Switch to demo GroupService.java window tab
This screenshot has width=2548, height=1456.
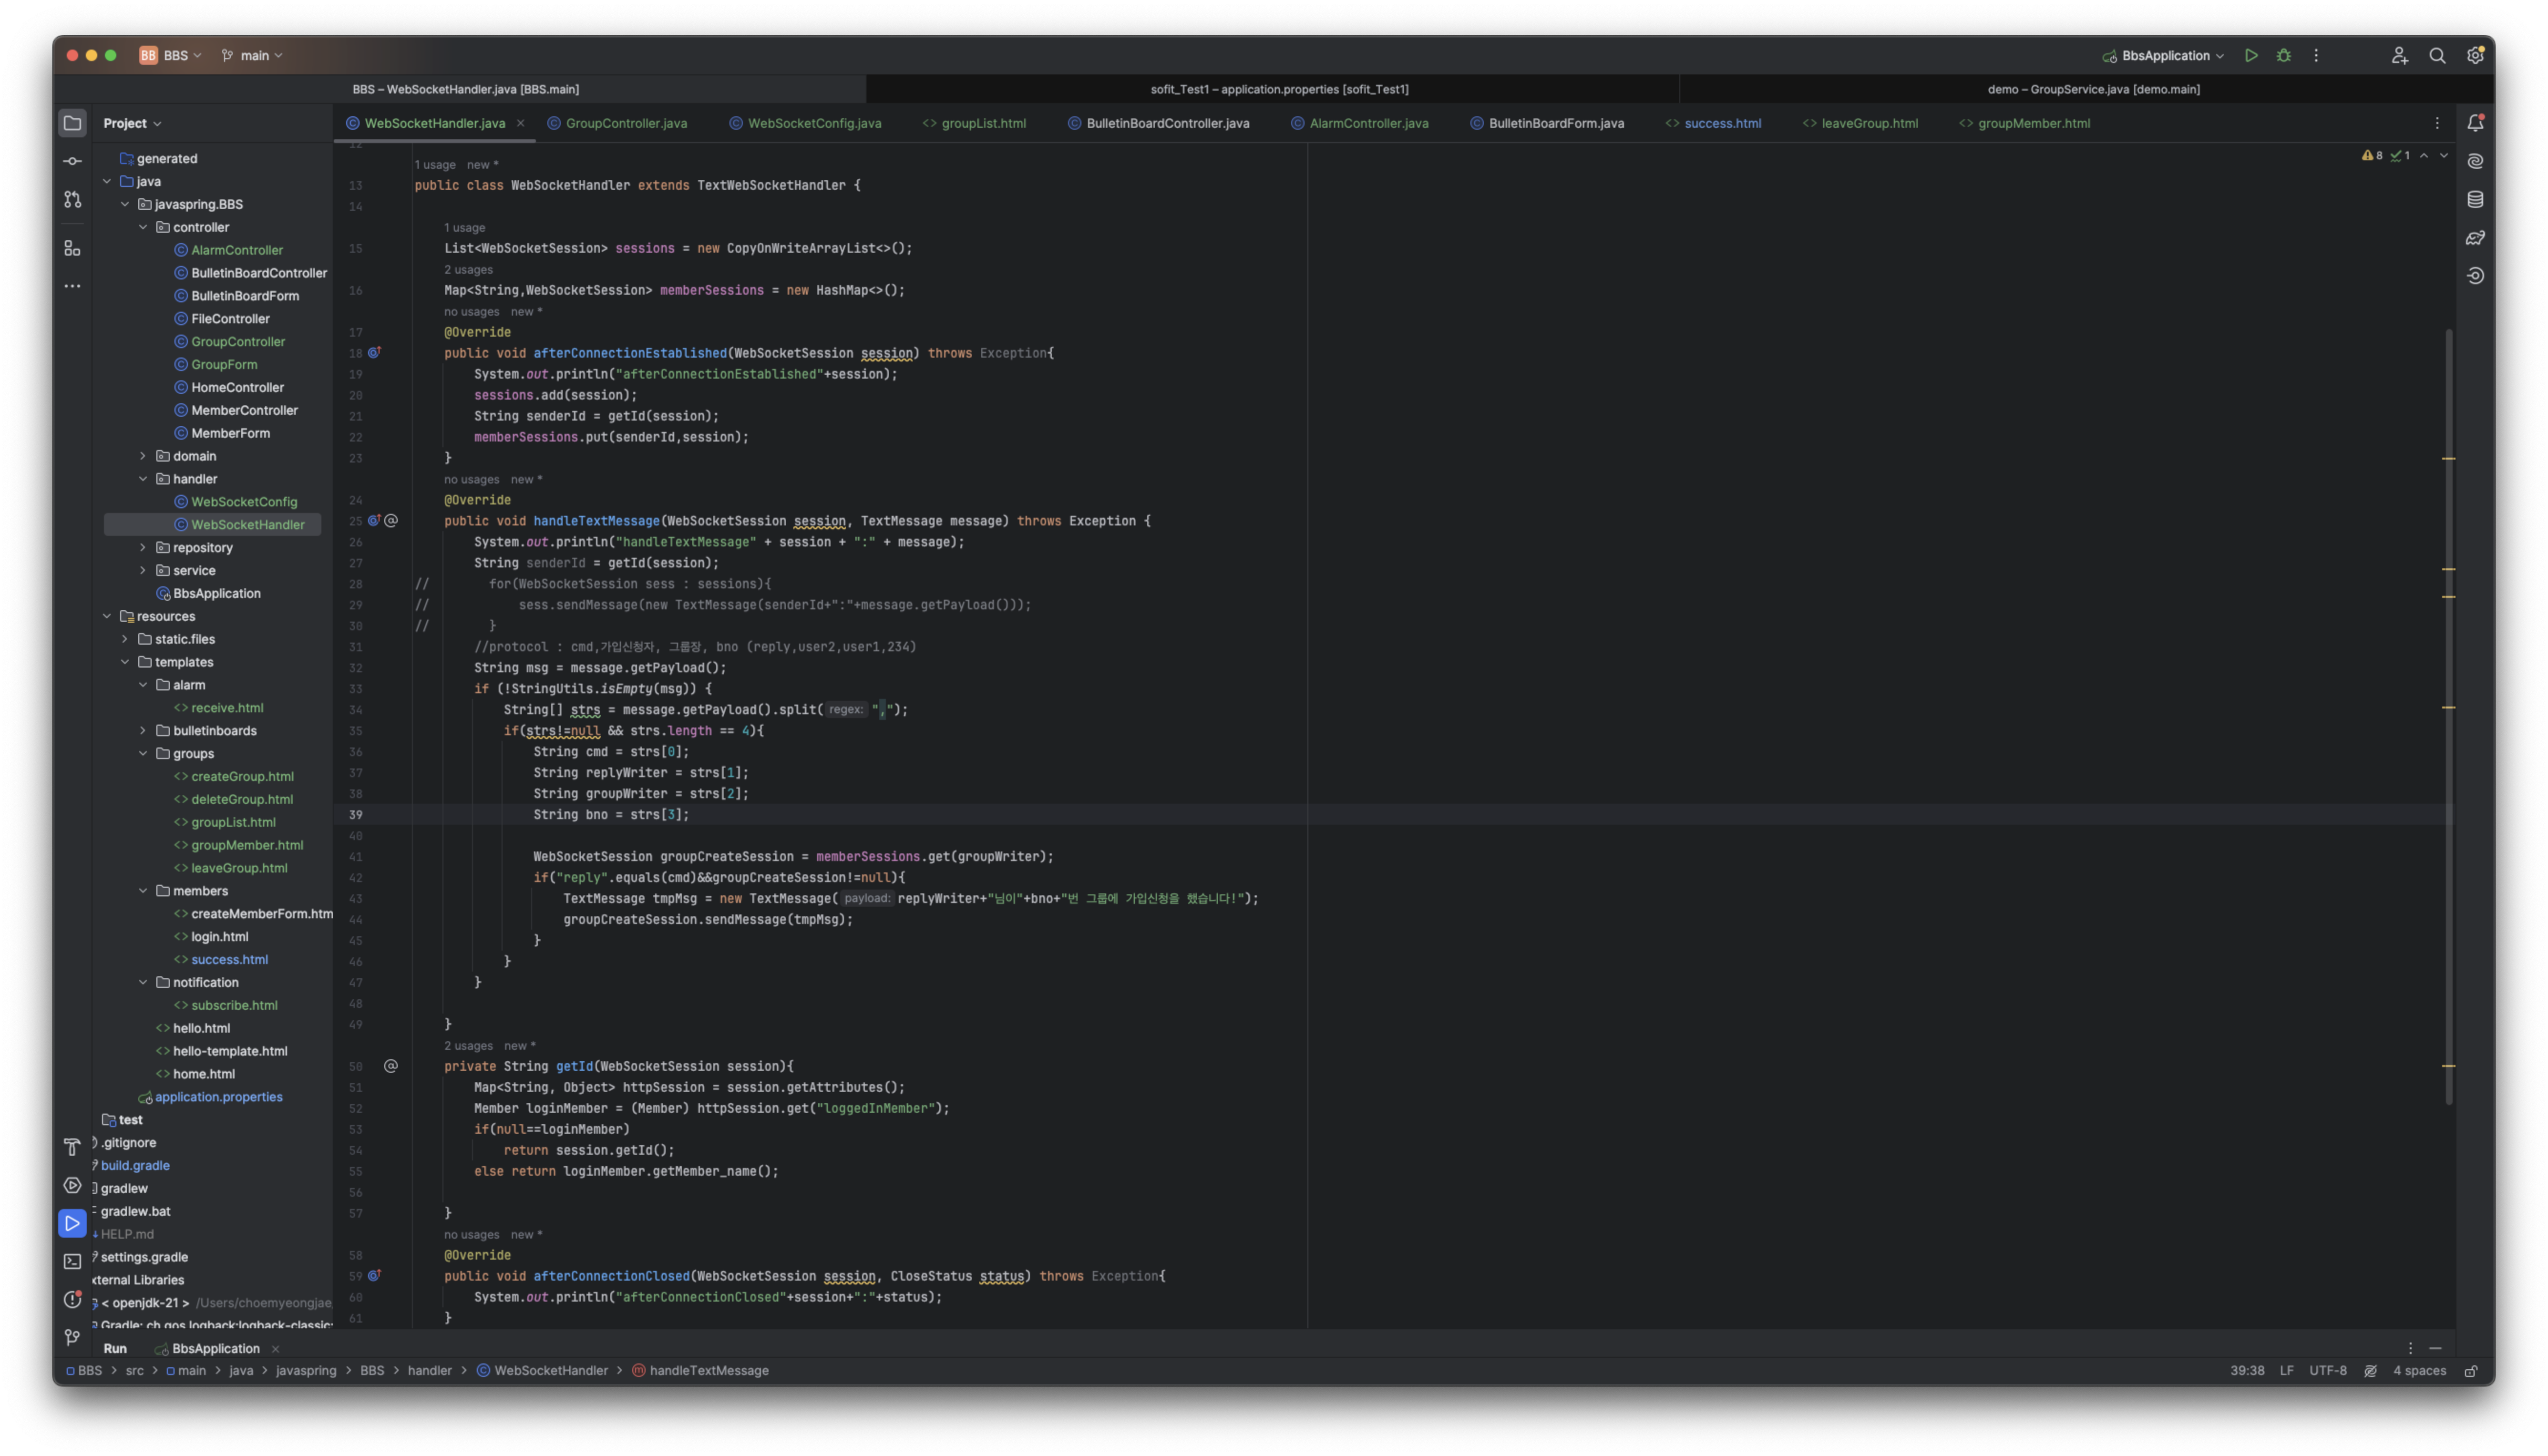pos(2093,89)
